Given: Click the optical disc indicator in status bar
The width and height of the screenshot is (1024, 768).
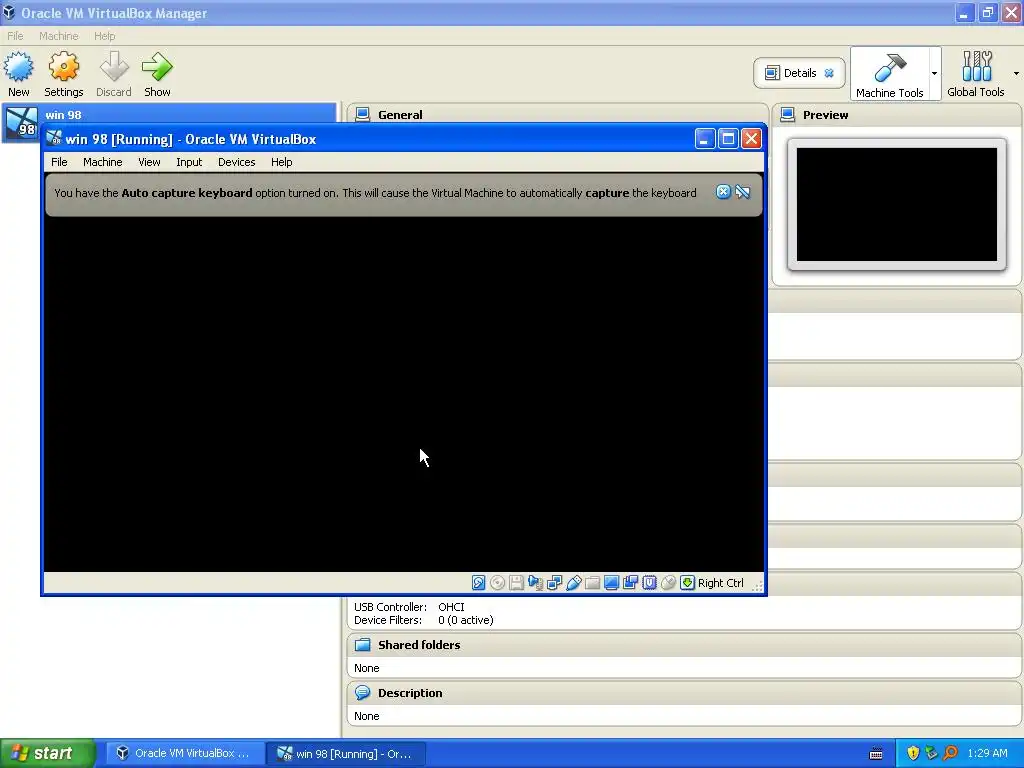Looking at the screenshot, I should click(x=497, y=583).
